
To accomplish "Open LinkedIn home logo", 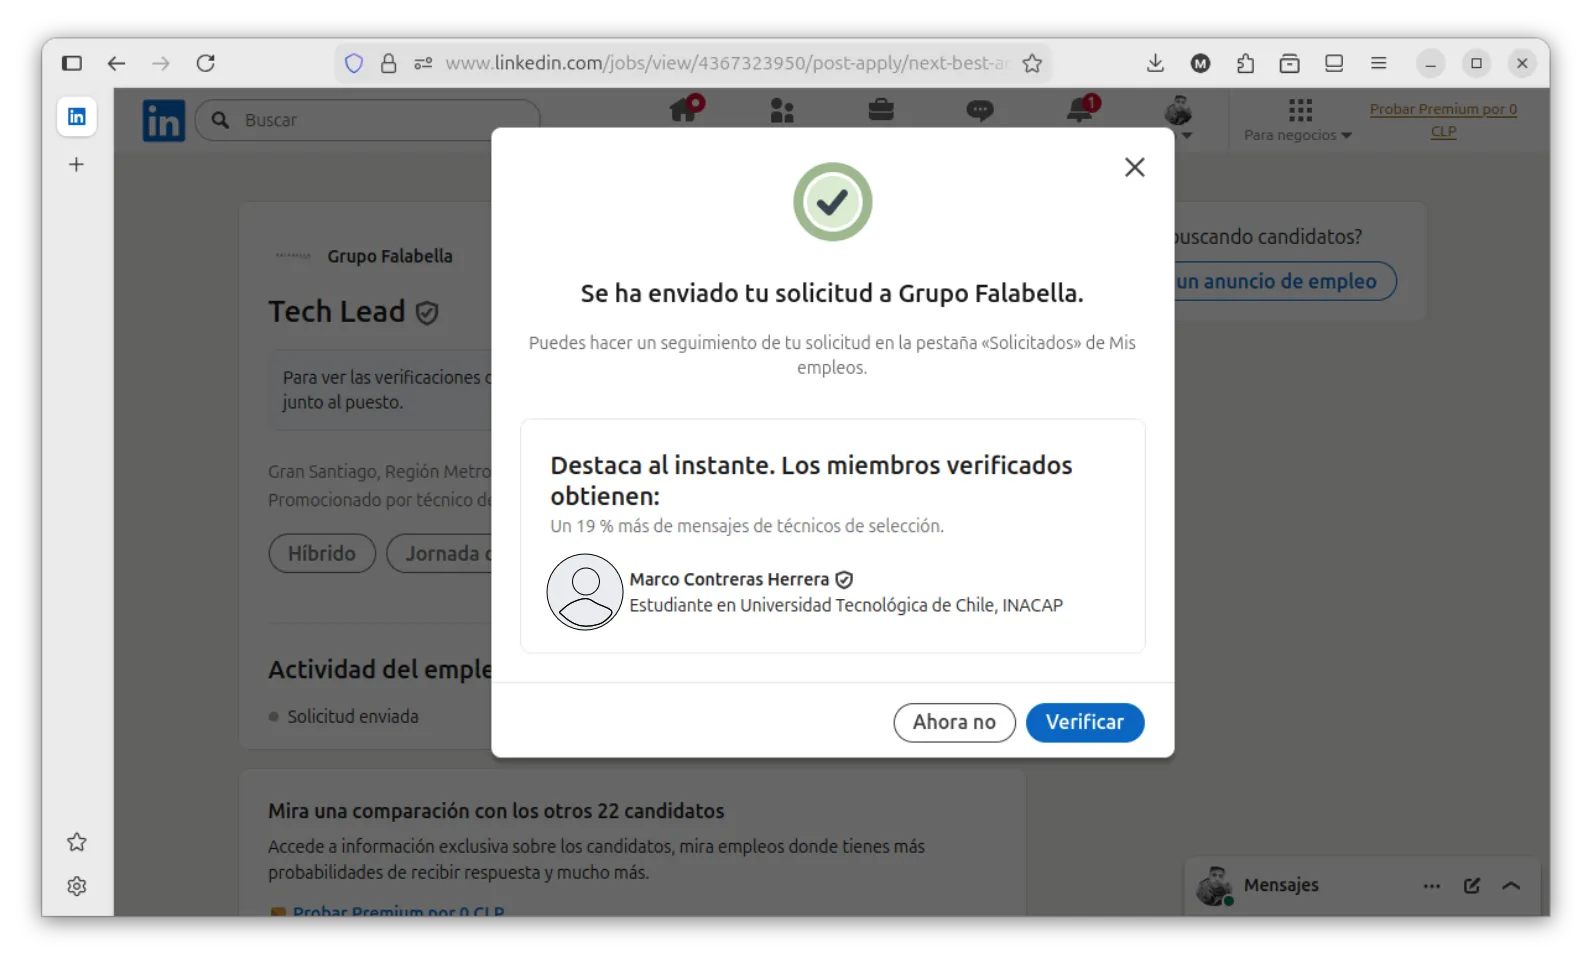I will pyautogui.click(x=164, y=120).
